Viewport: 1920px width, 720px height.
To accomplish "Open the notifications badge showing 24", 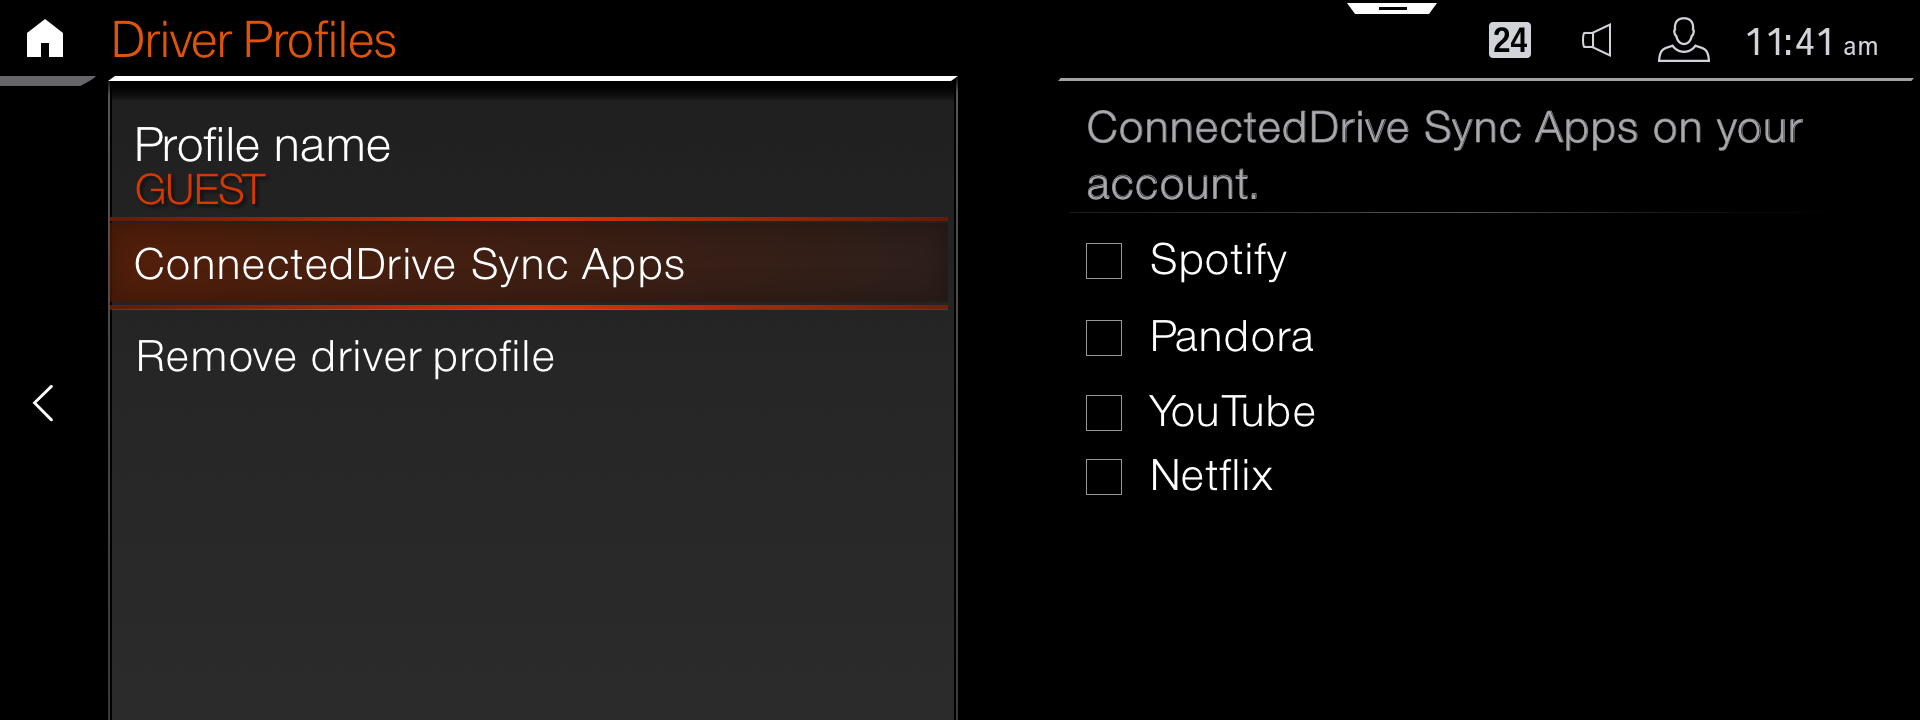I will pyautogui.click(x=1509, y=41).
